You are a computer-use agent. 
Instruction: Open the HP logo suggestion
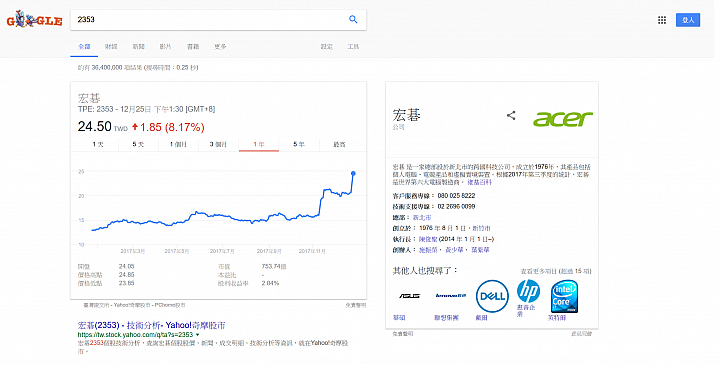coord(528,291)
